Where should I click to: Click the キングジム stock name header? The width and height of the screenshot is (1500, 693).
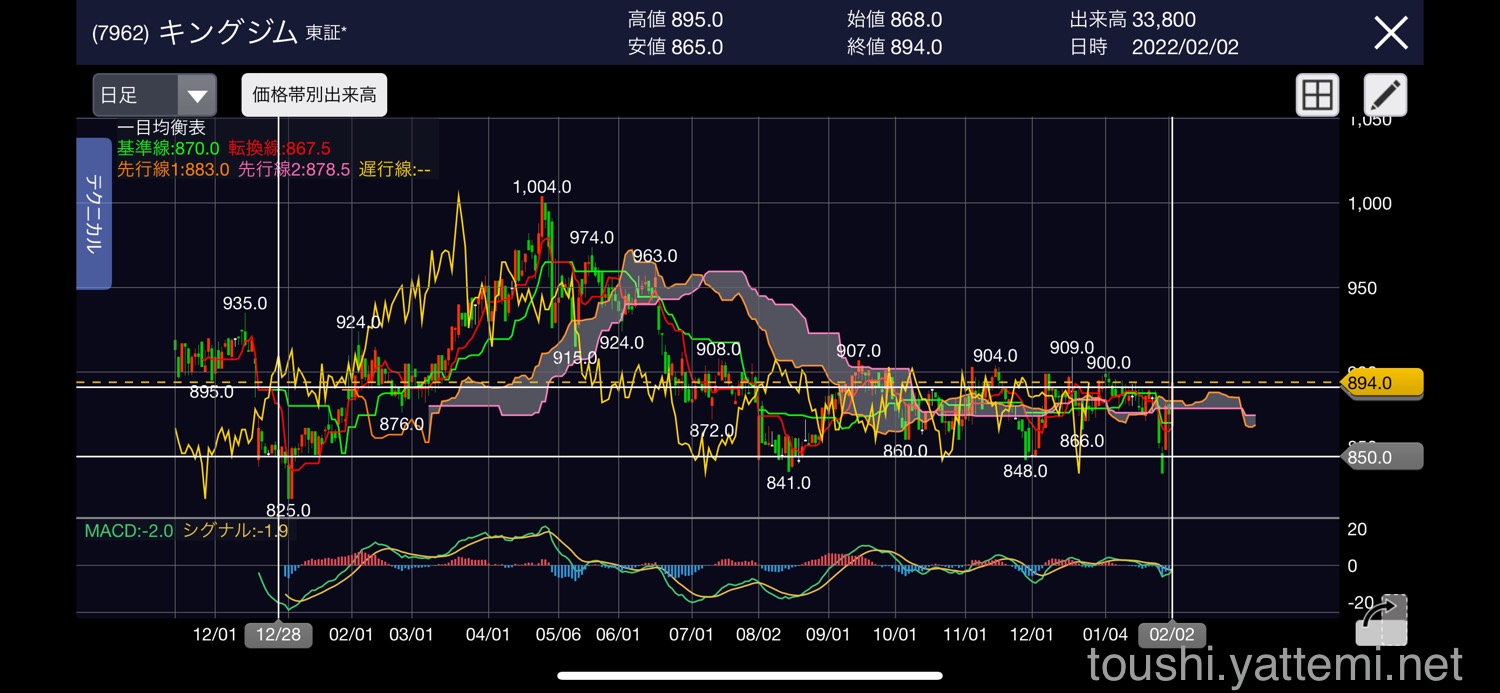coord(228,32)
